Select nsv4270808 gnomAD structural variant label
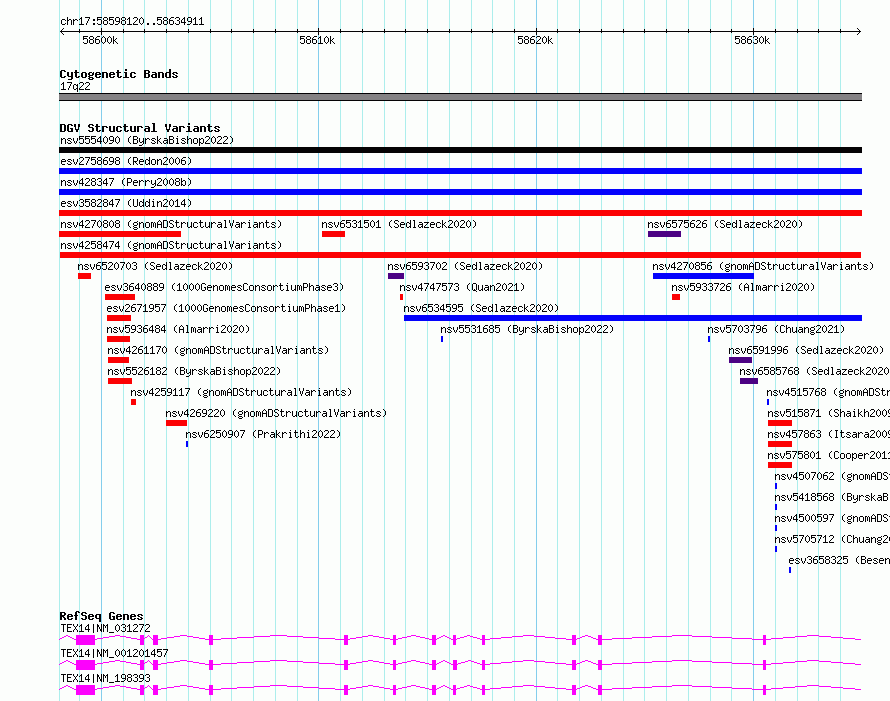Viewport: 890px width, 701px height. coord(171,224)
